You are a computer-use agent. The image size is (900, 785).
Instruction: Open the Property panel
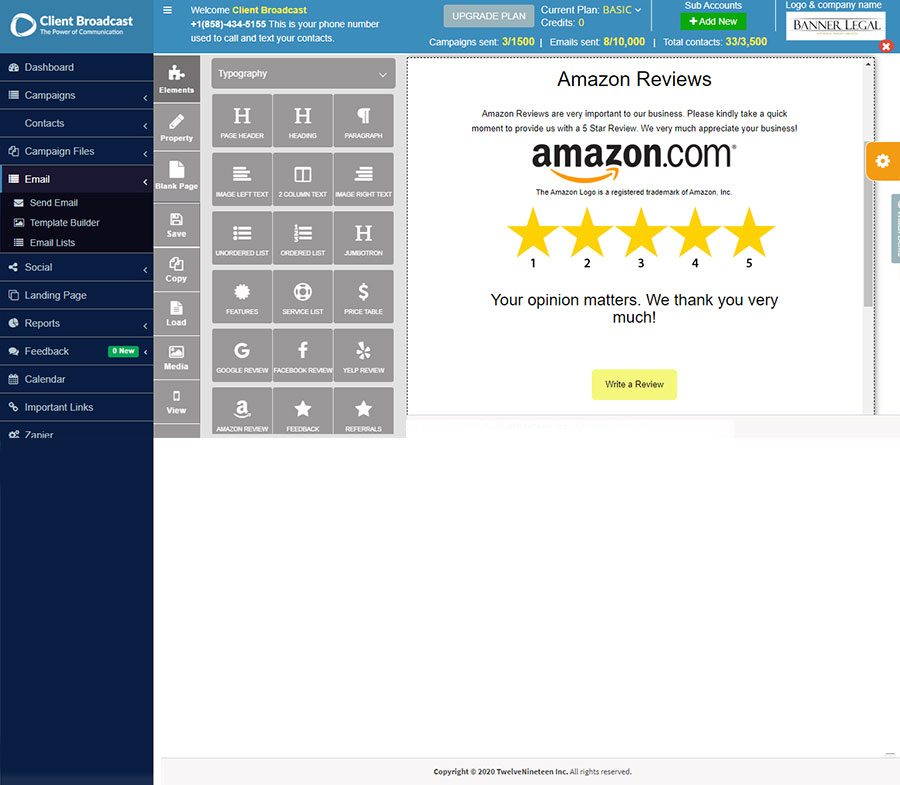click(x=176, y=127)
